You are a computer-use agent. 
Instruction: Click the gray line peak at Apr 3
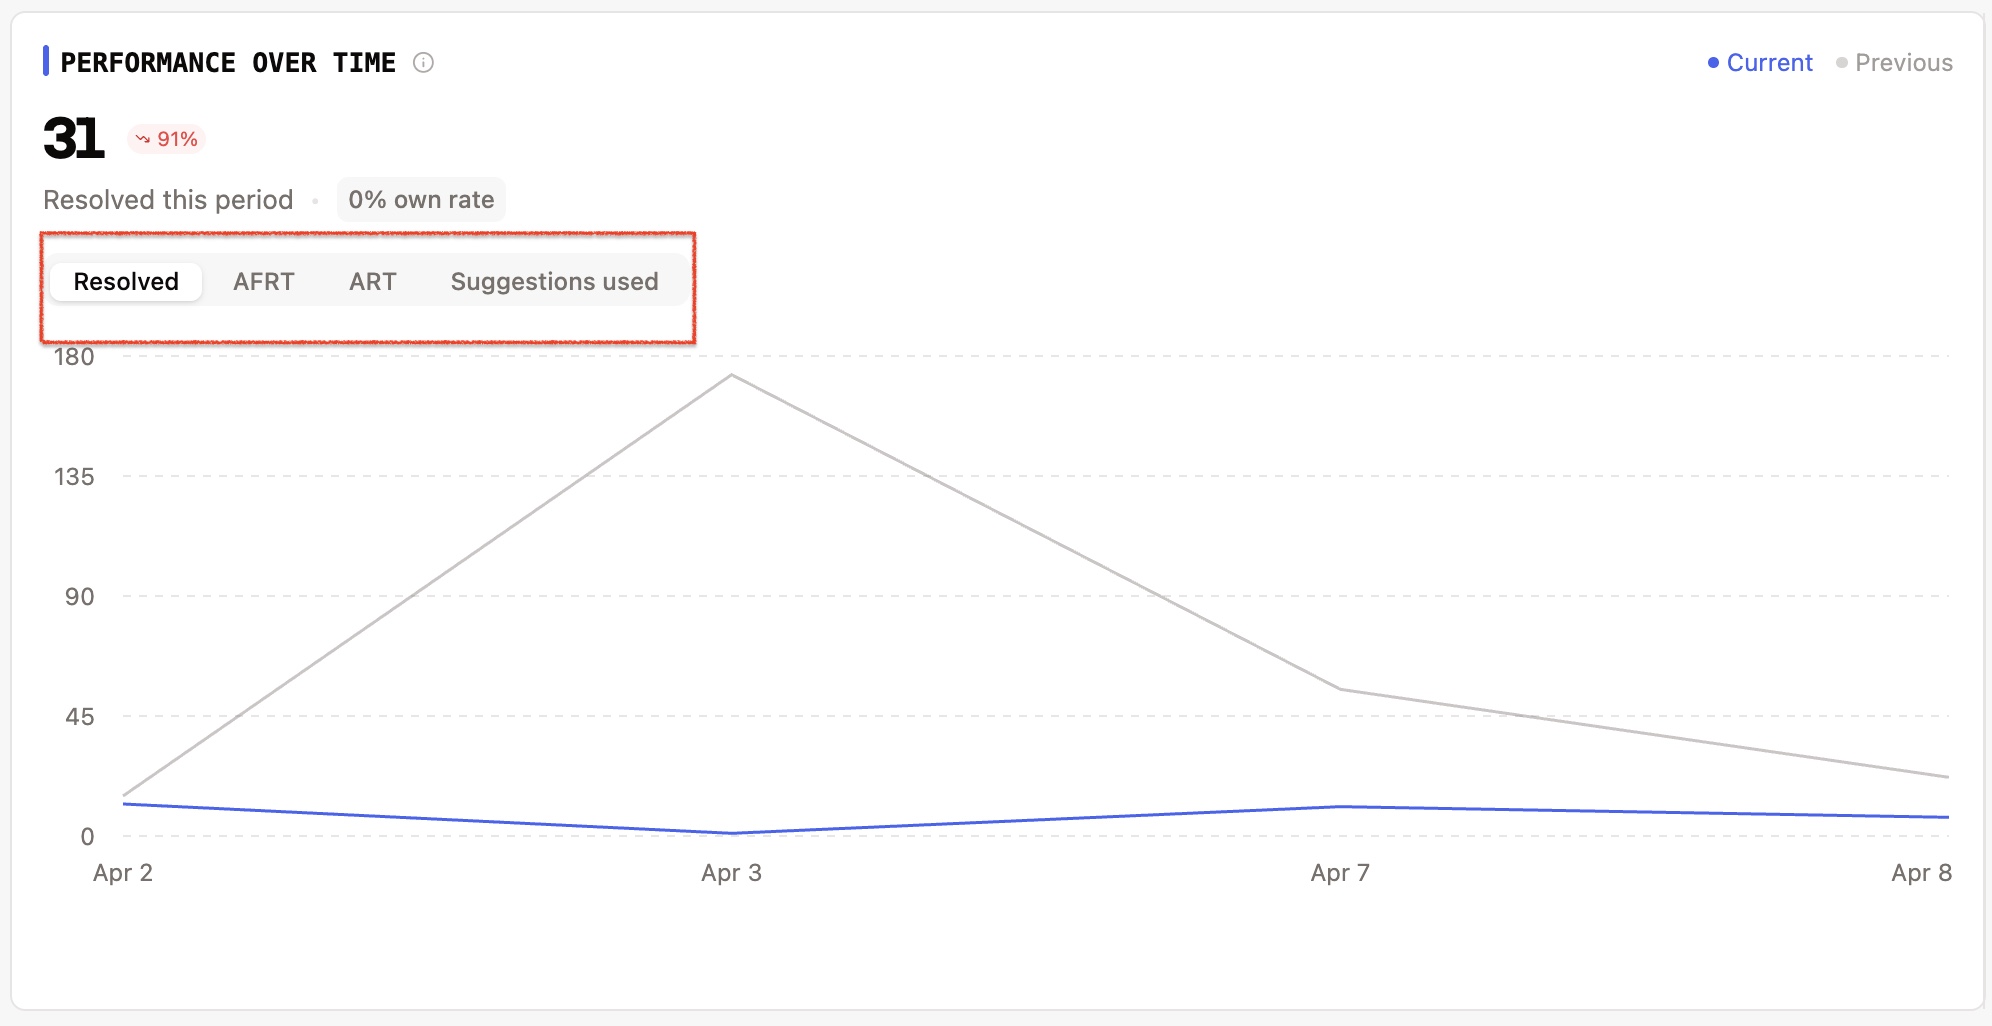click(732, 375)
